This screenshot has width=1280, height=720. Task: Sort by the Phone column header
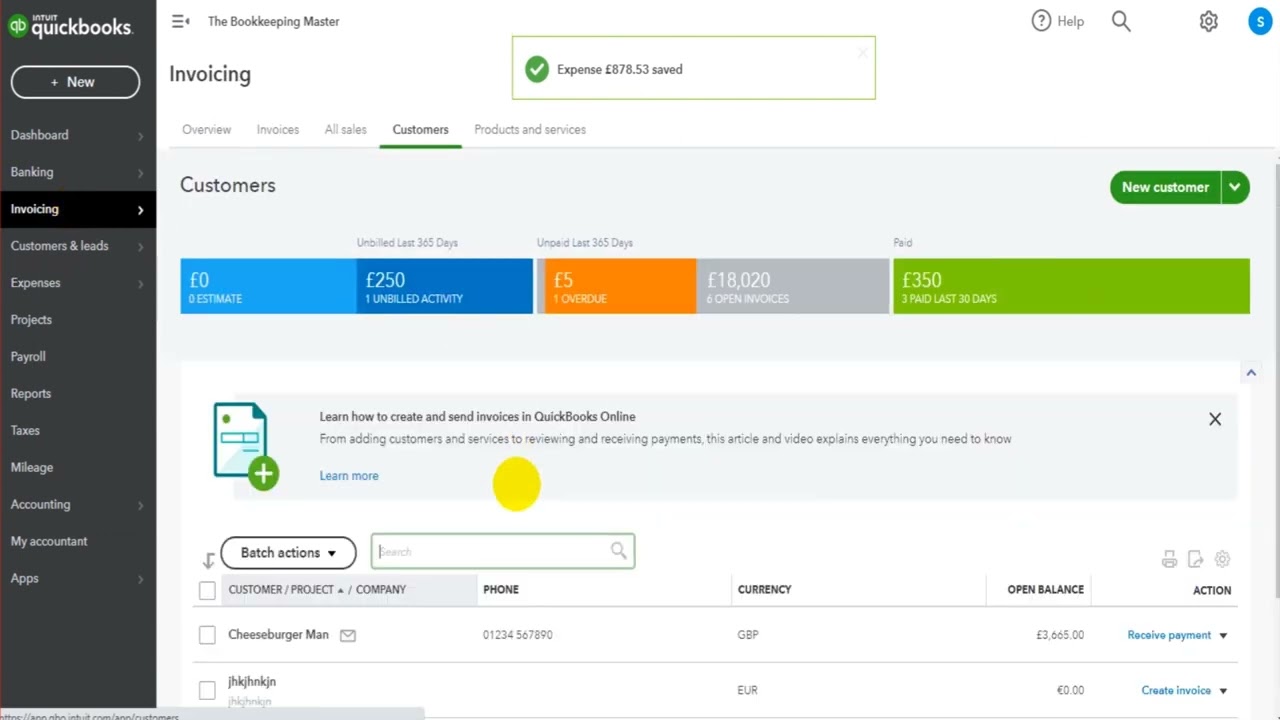(501, 590)
